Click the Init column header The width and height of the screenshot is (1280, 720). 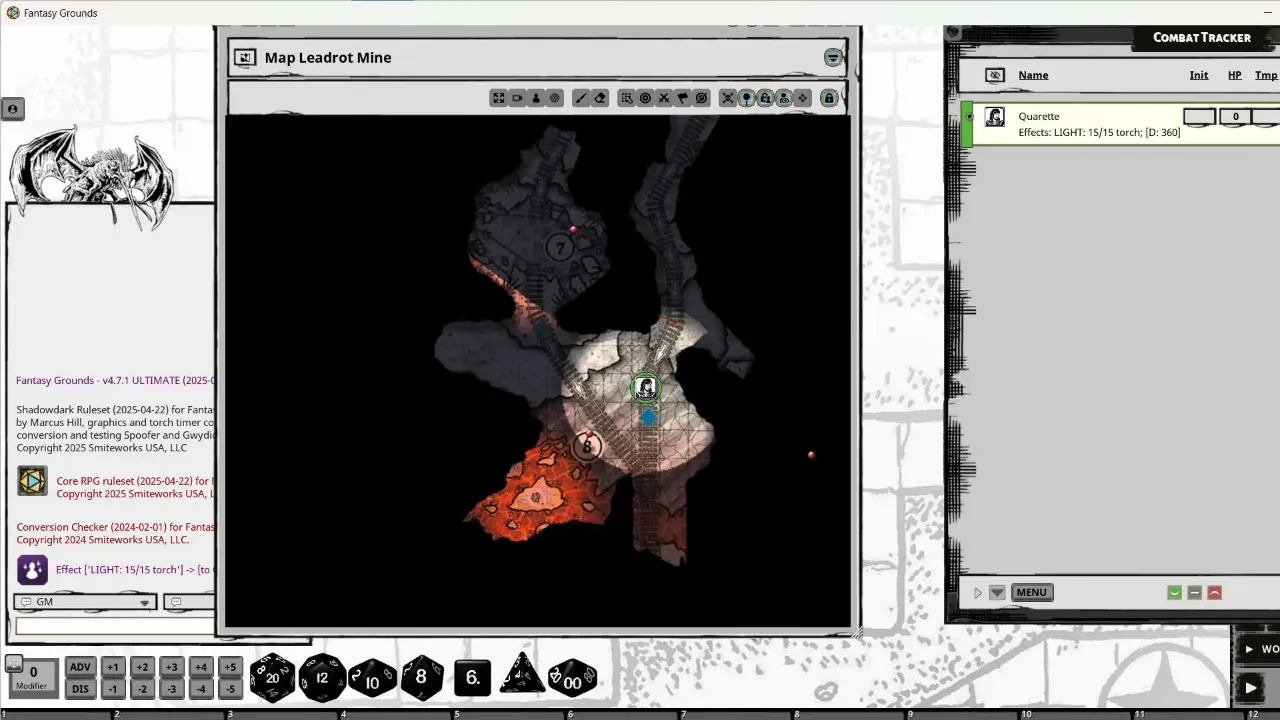(1199, 75)
